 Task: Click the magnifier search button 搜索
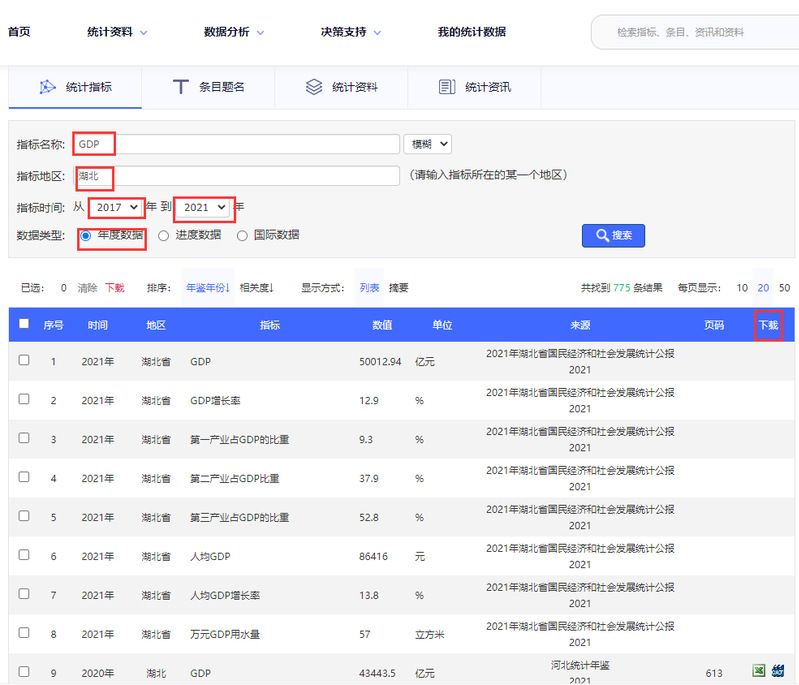(x=613, y=235)
